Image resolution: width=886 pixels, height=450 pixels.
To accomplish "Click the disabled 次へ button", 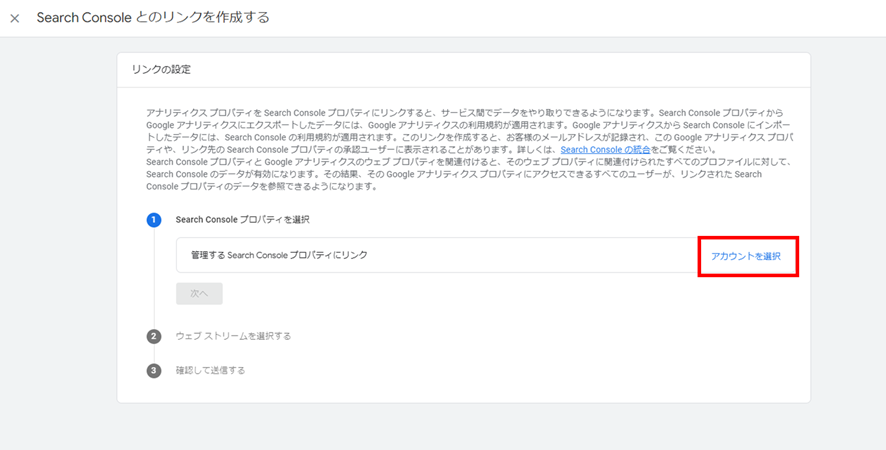I will pos(199,293).
